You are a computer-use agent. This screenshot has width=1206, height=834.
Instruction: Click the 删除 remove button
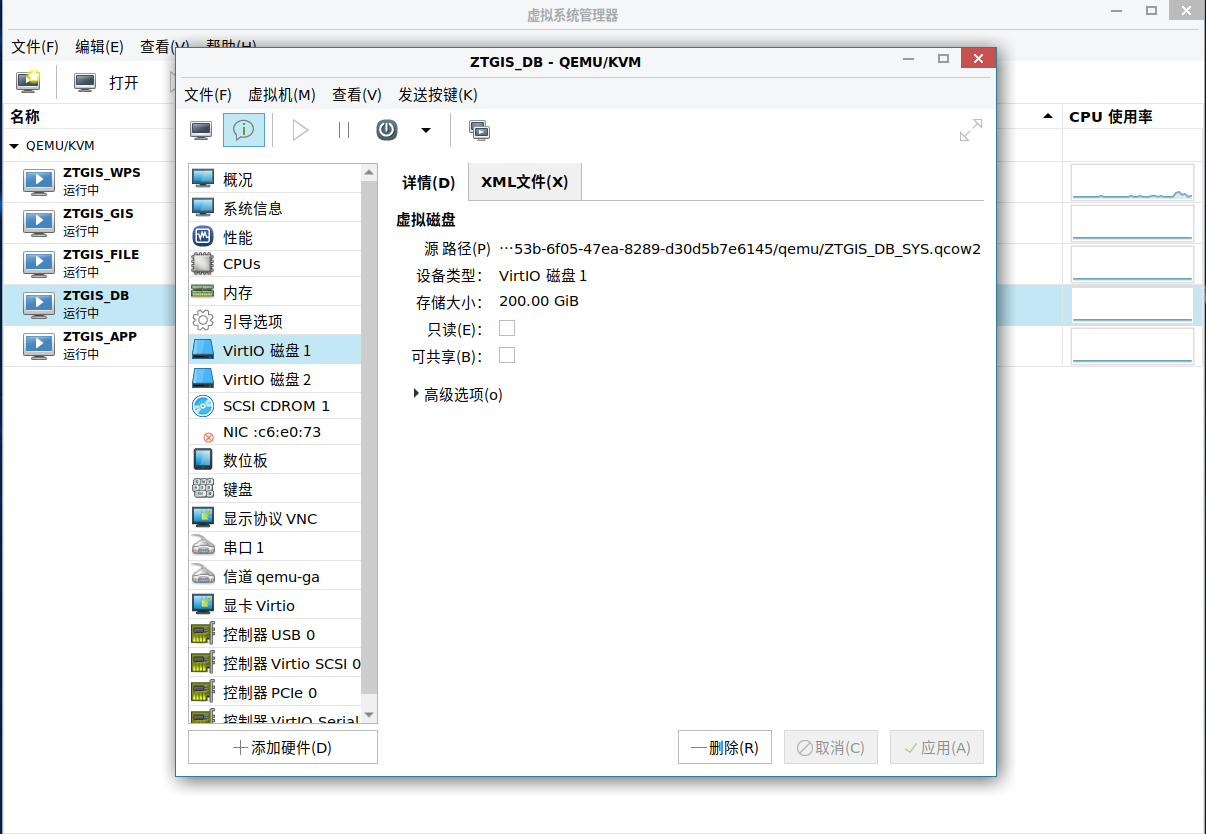pos(724,747)
